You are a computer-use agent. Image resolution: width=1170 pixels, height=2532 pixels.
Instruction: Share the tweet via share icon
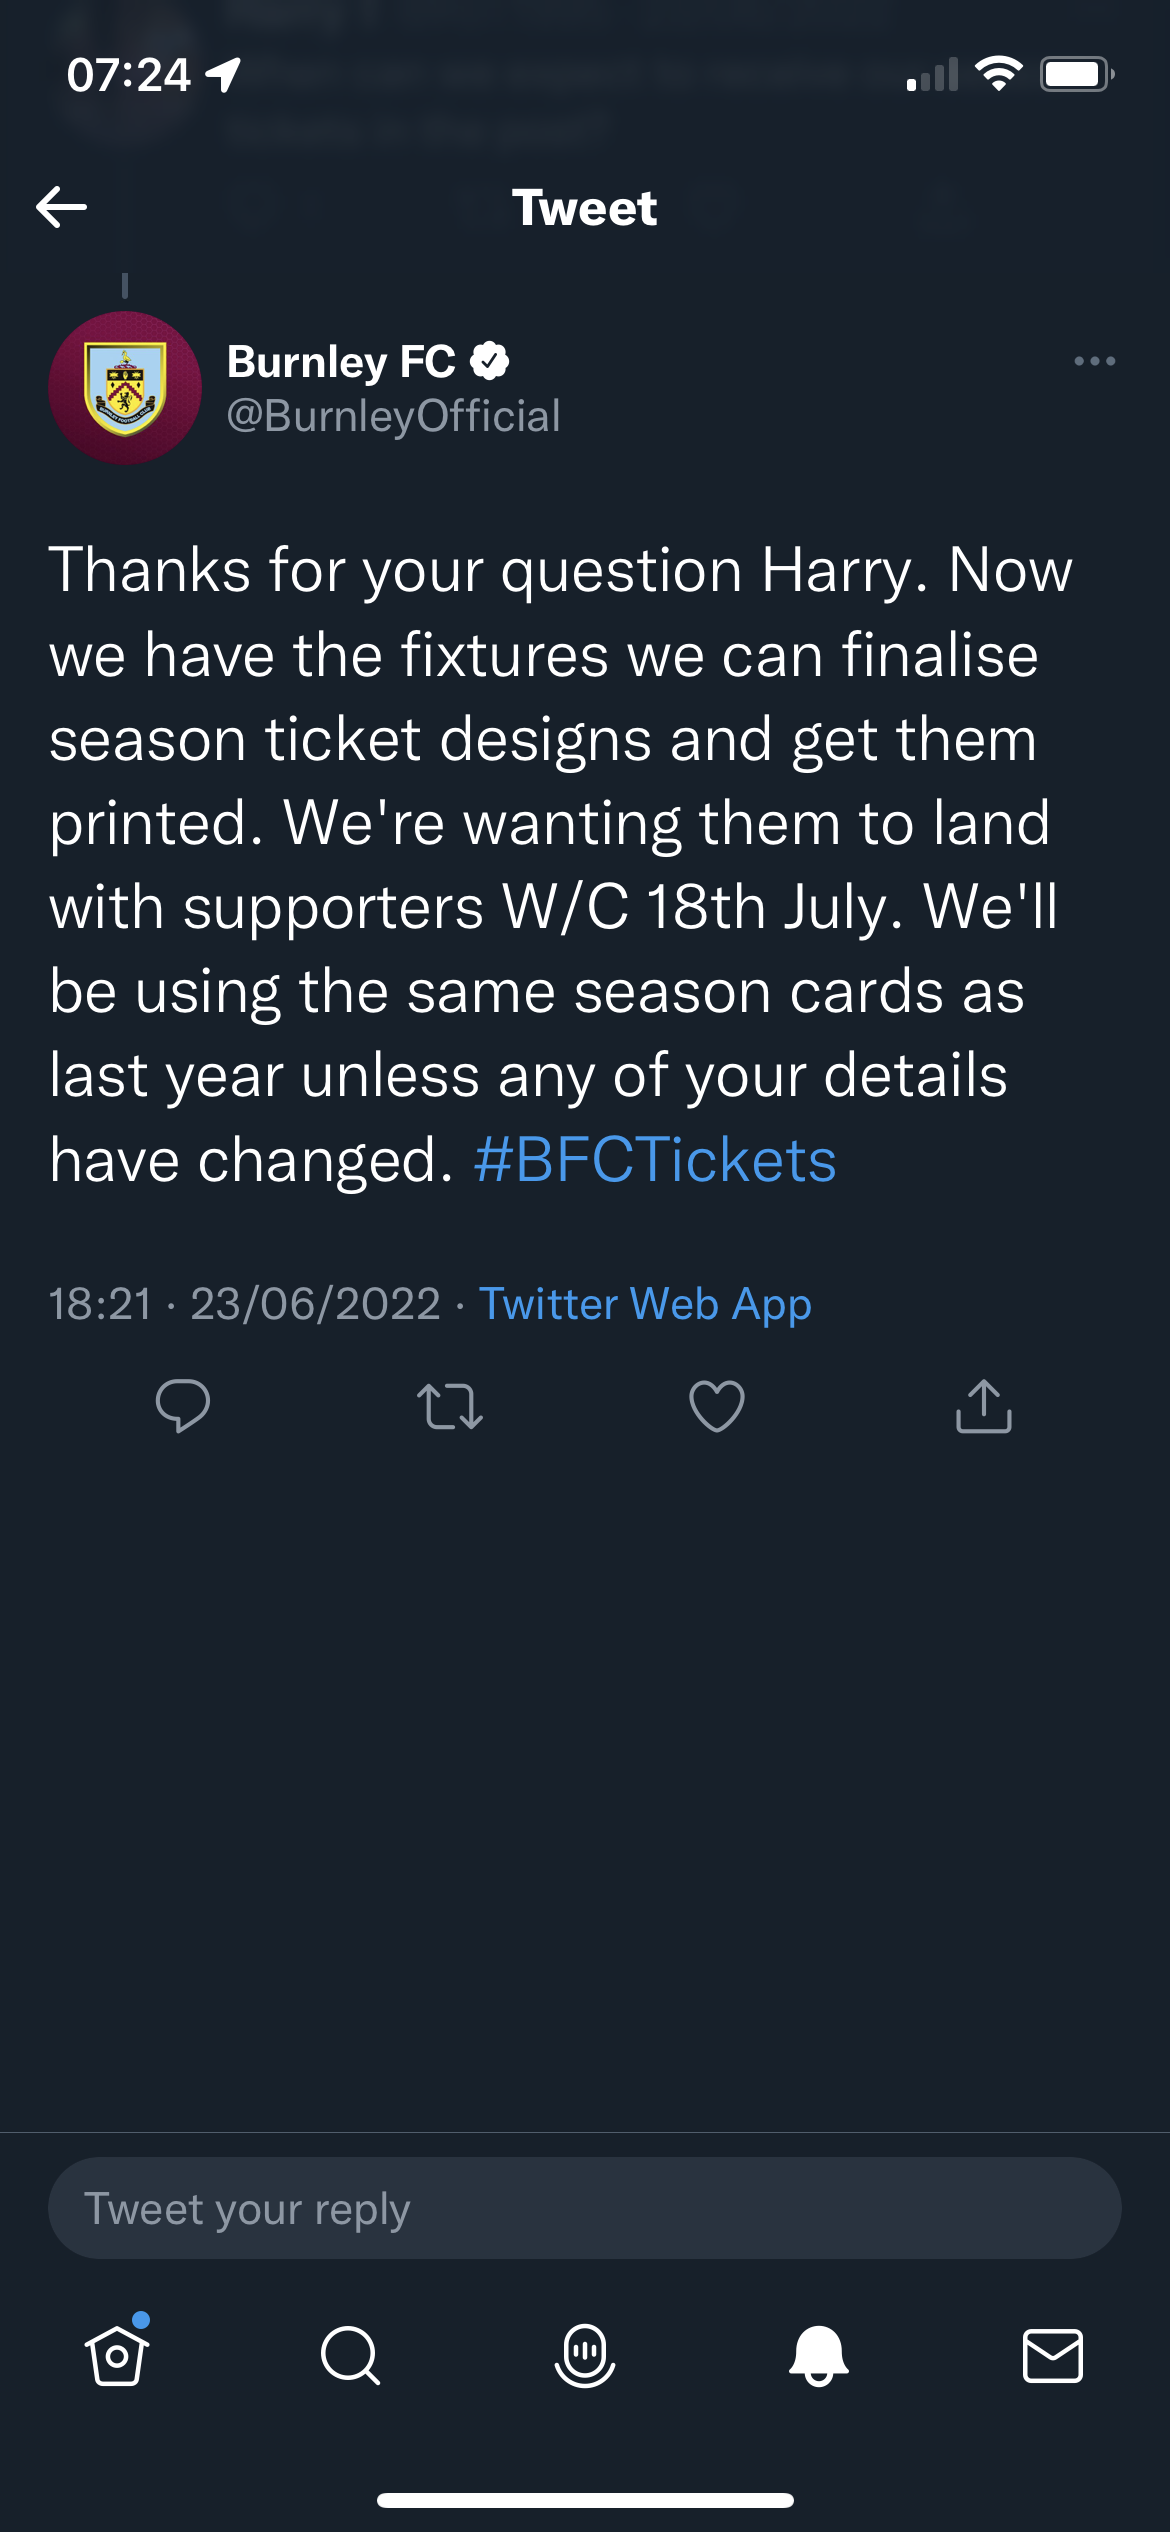[984, 1406]
